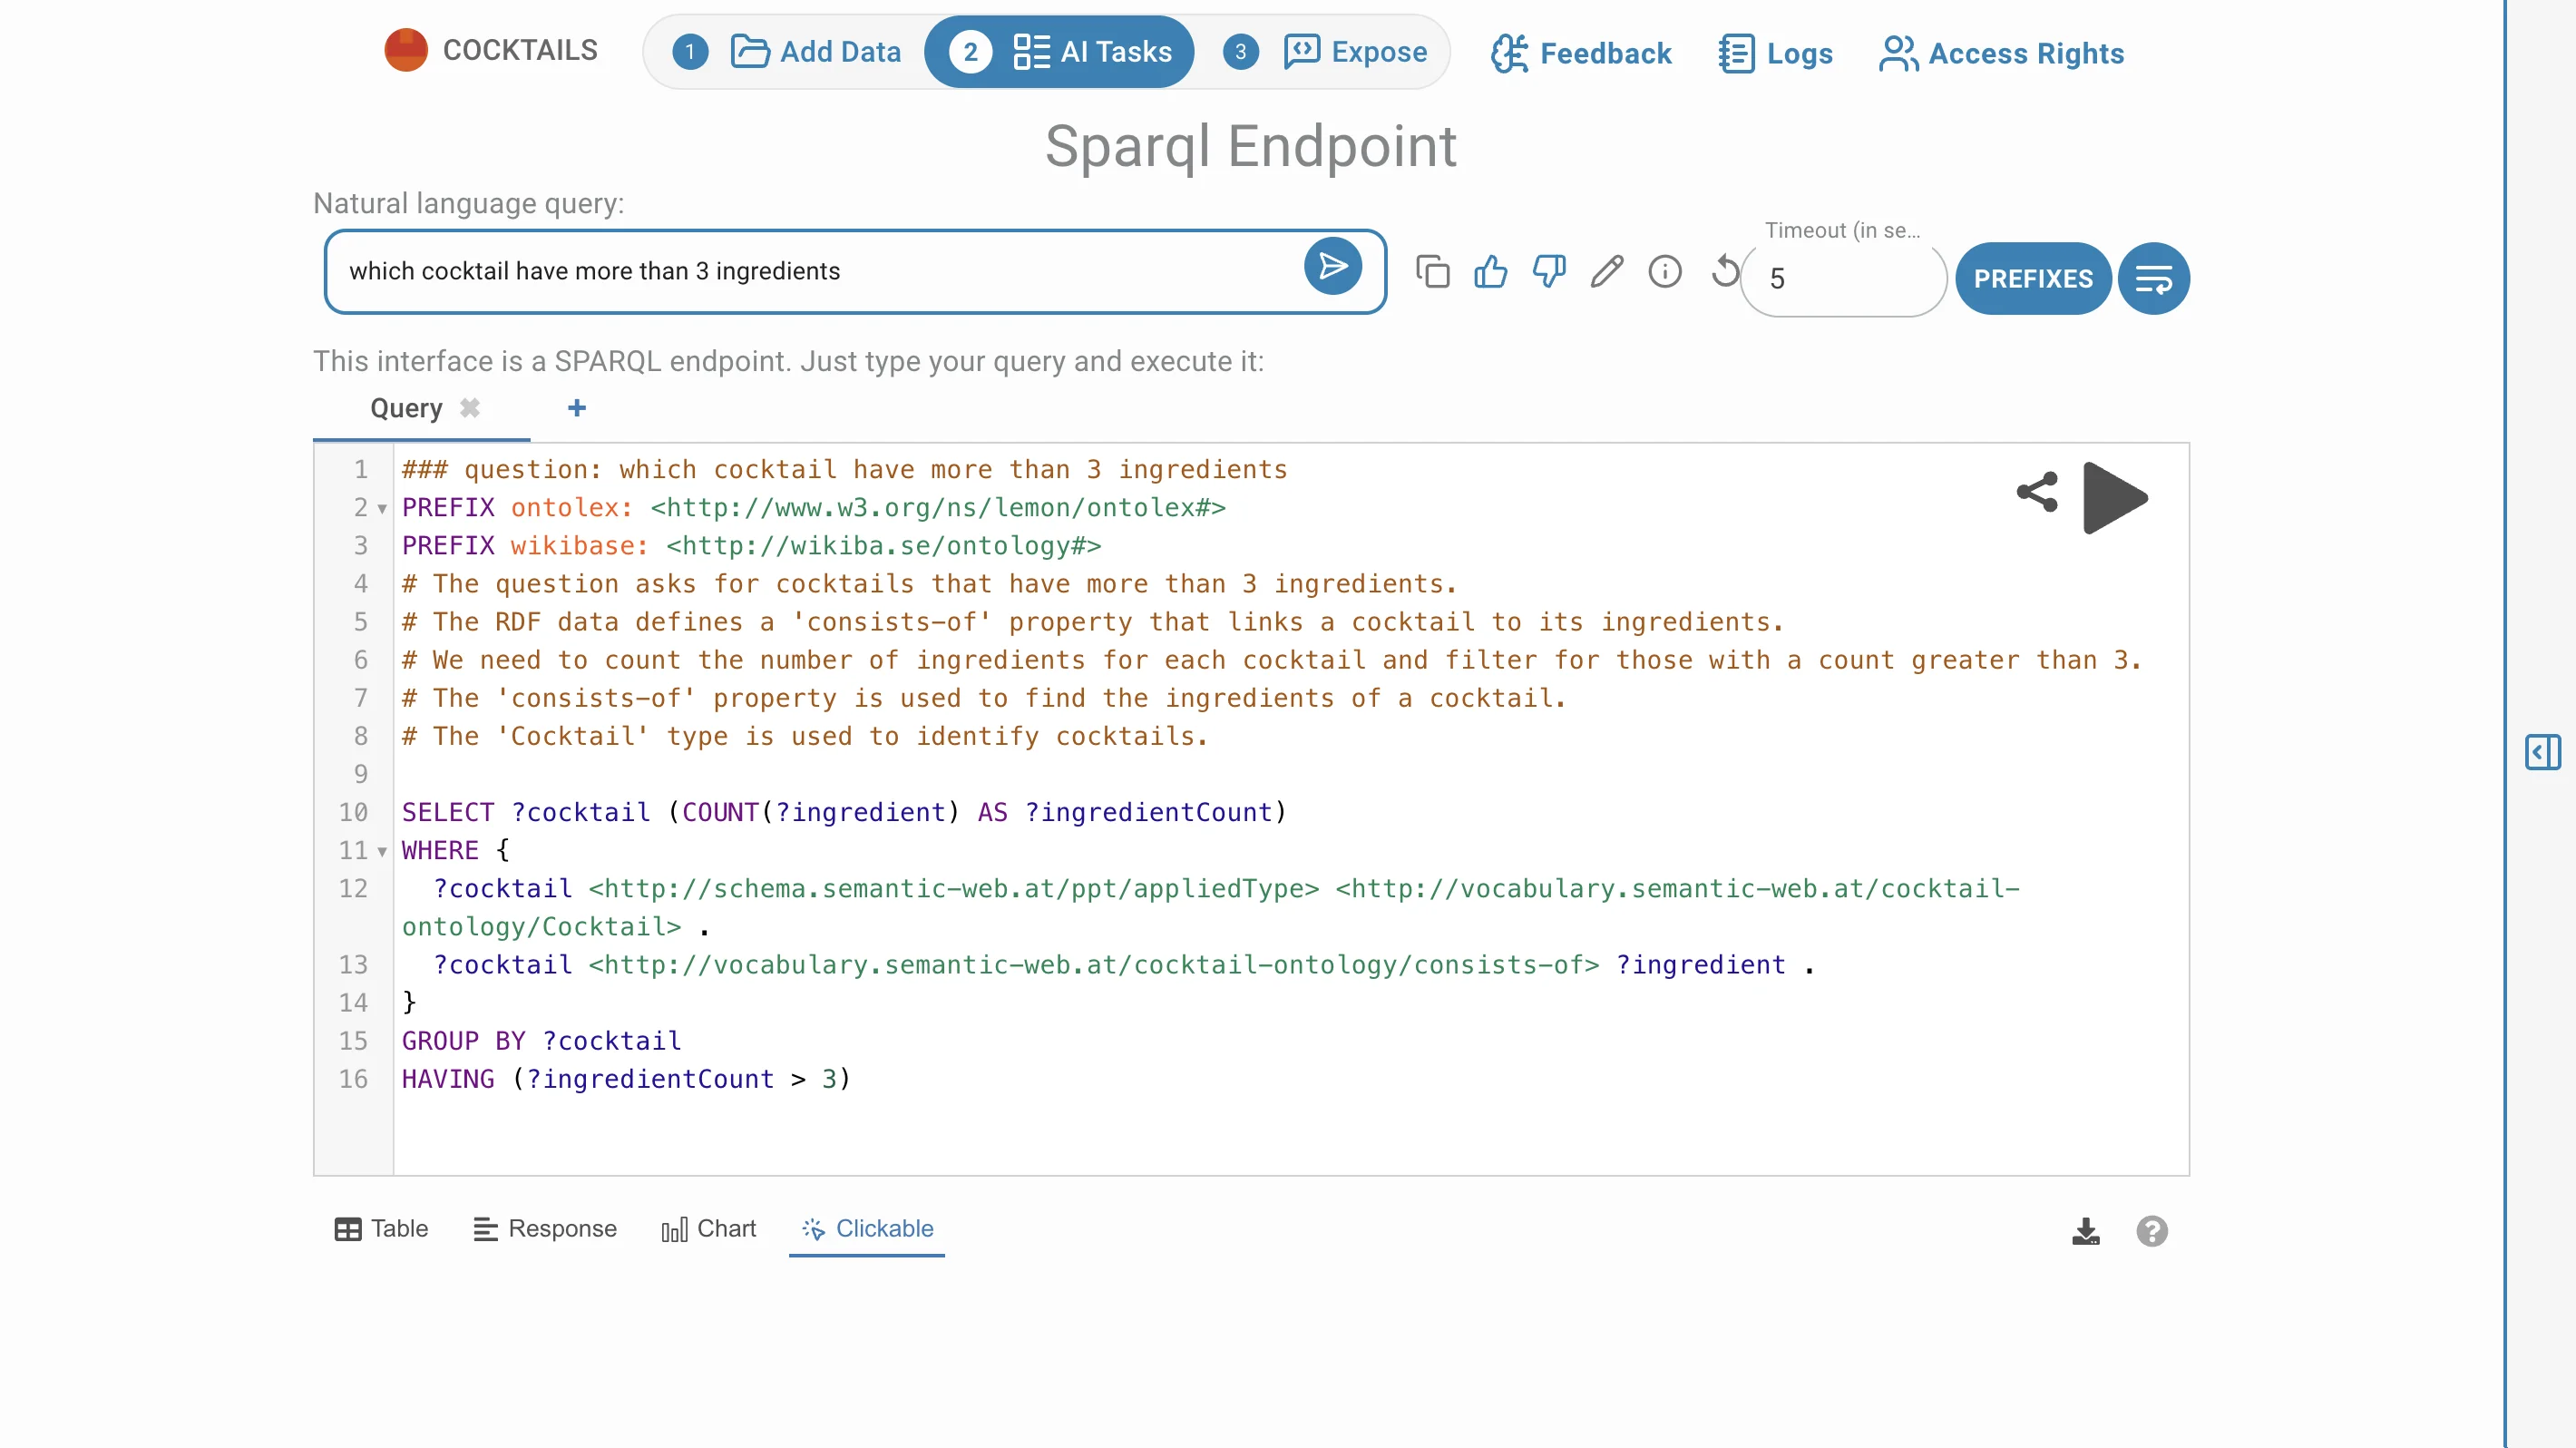Switch to Table results view
Image resolution: width=2576 pixels, height=1448 pixels.
point(381,1229)
